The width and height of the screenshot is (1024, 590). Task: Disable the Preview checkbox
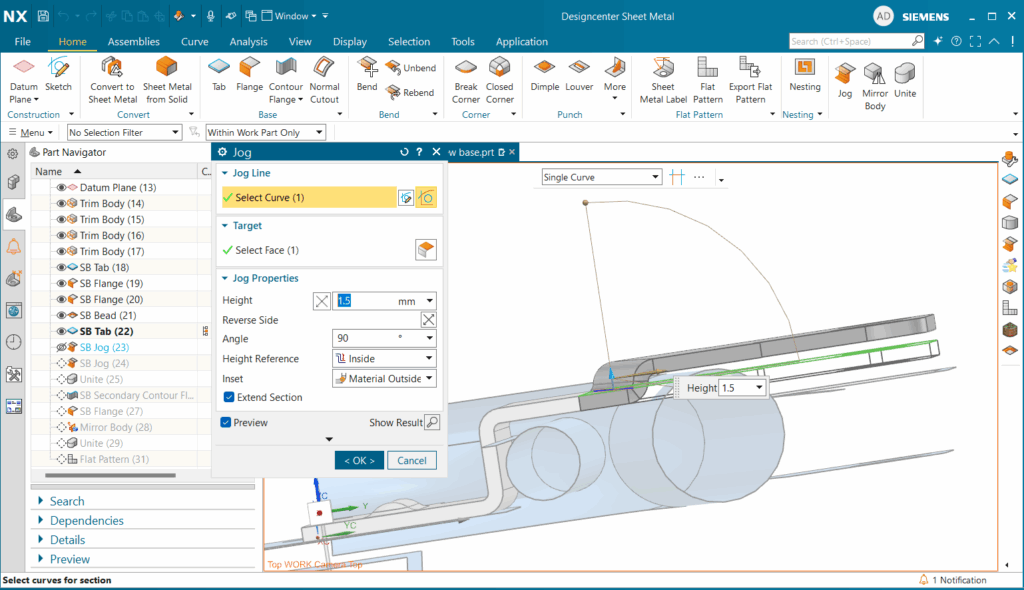pyautogui.click(x=226, y=422)
